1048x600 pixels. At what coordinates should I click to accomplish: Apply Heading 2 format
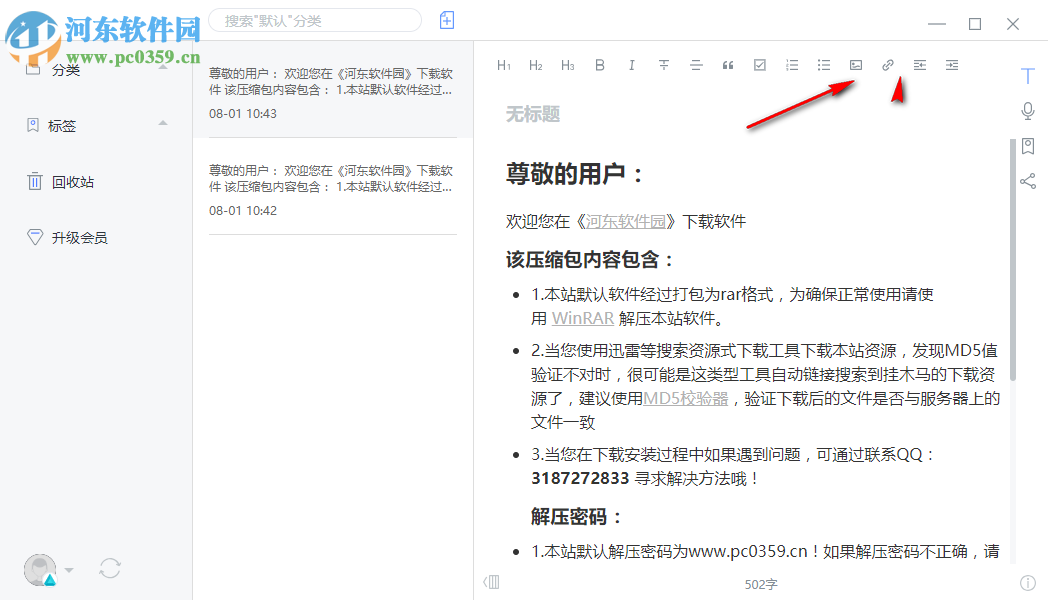pos(535,65)
